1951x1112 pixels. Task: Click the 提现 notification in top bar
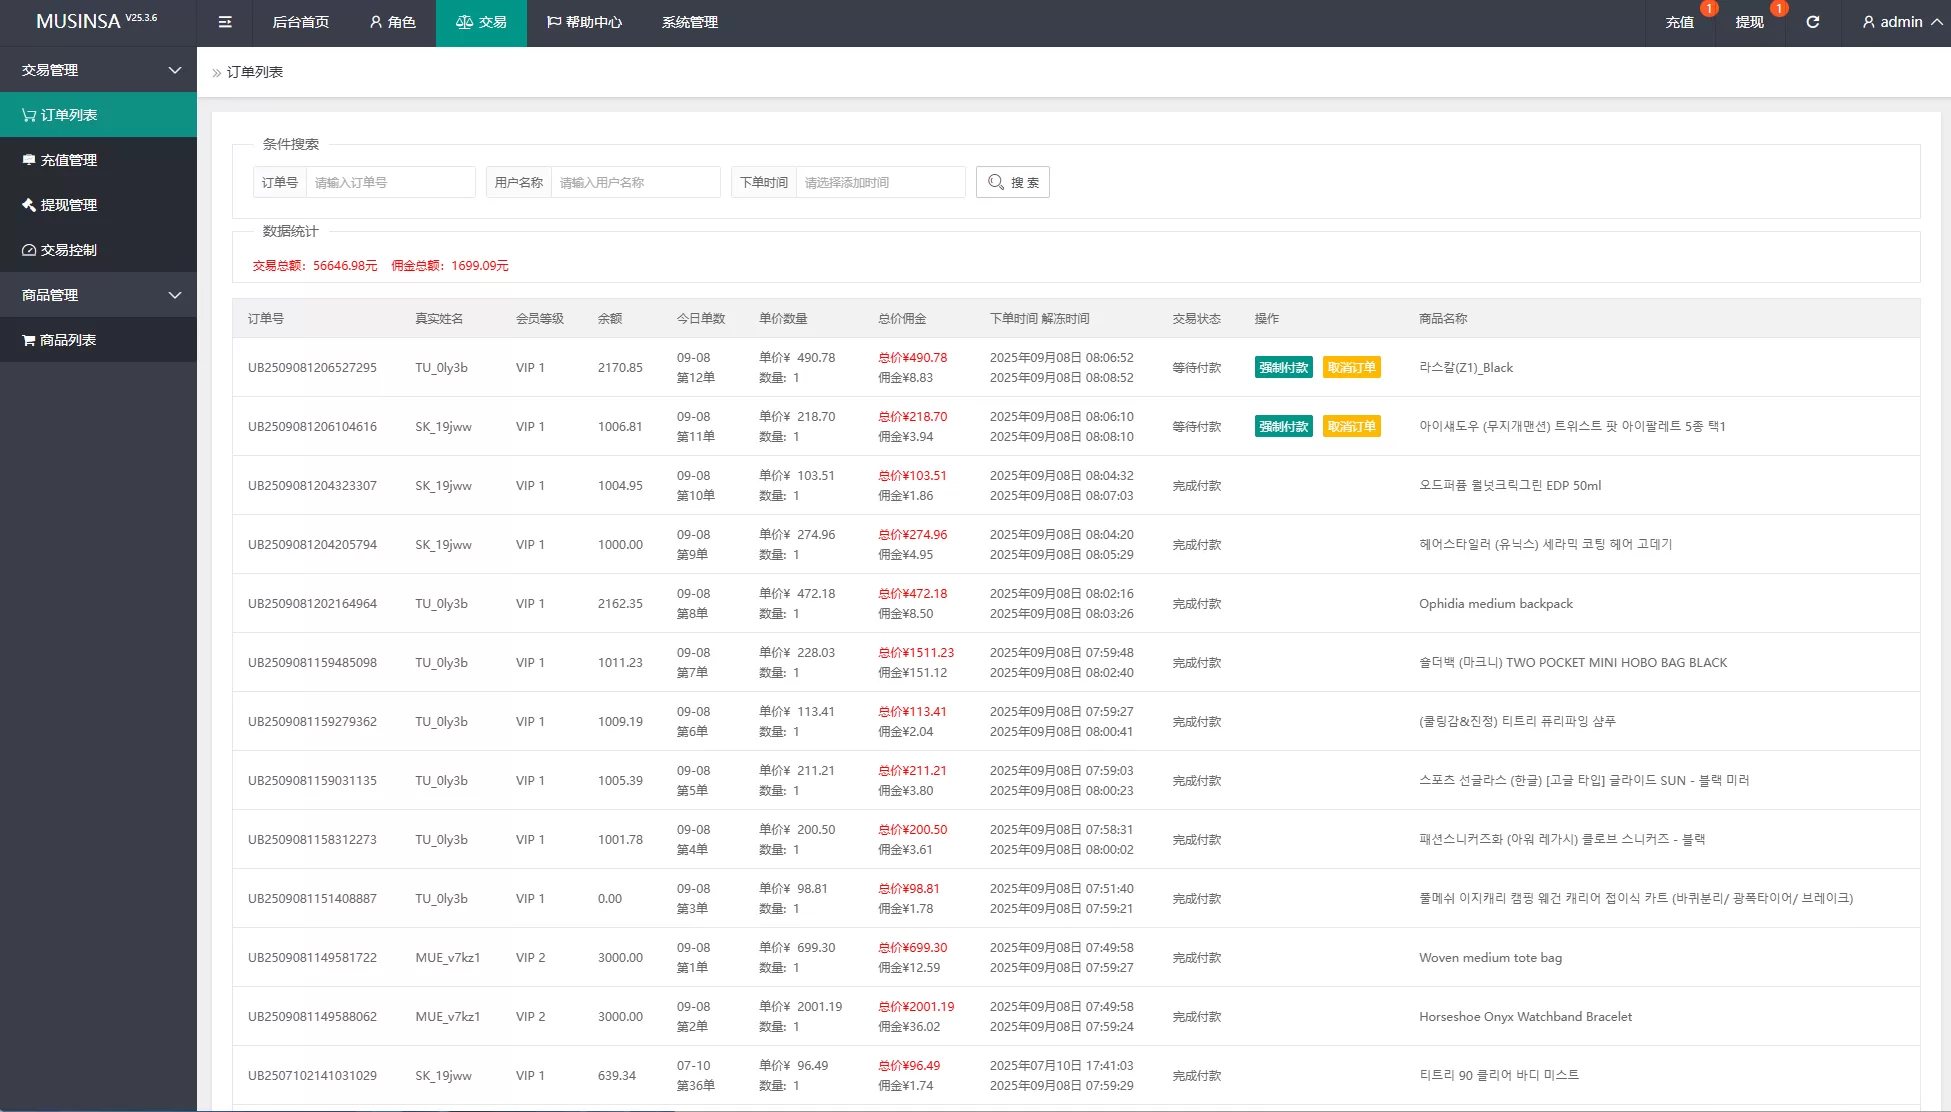point(1749,22)
